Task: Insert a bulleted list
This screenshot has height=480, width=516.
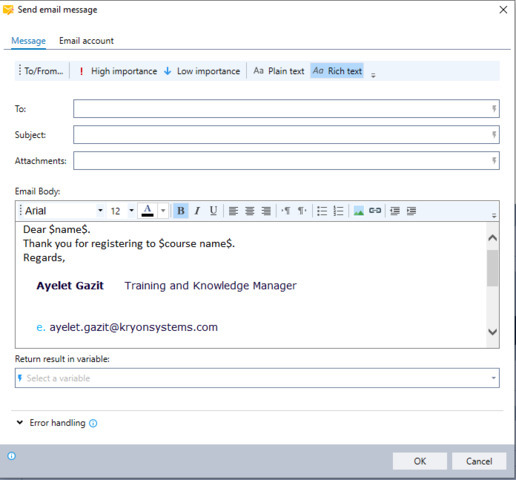Action: click(x=322, y=211)
